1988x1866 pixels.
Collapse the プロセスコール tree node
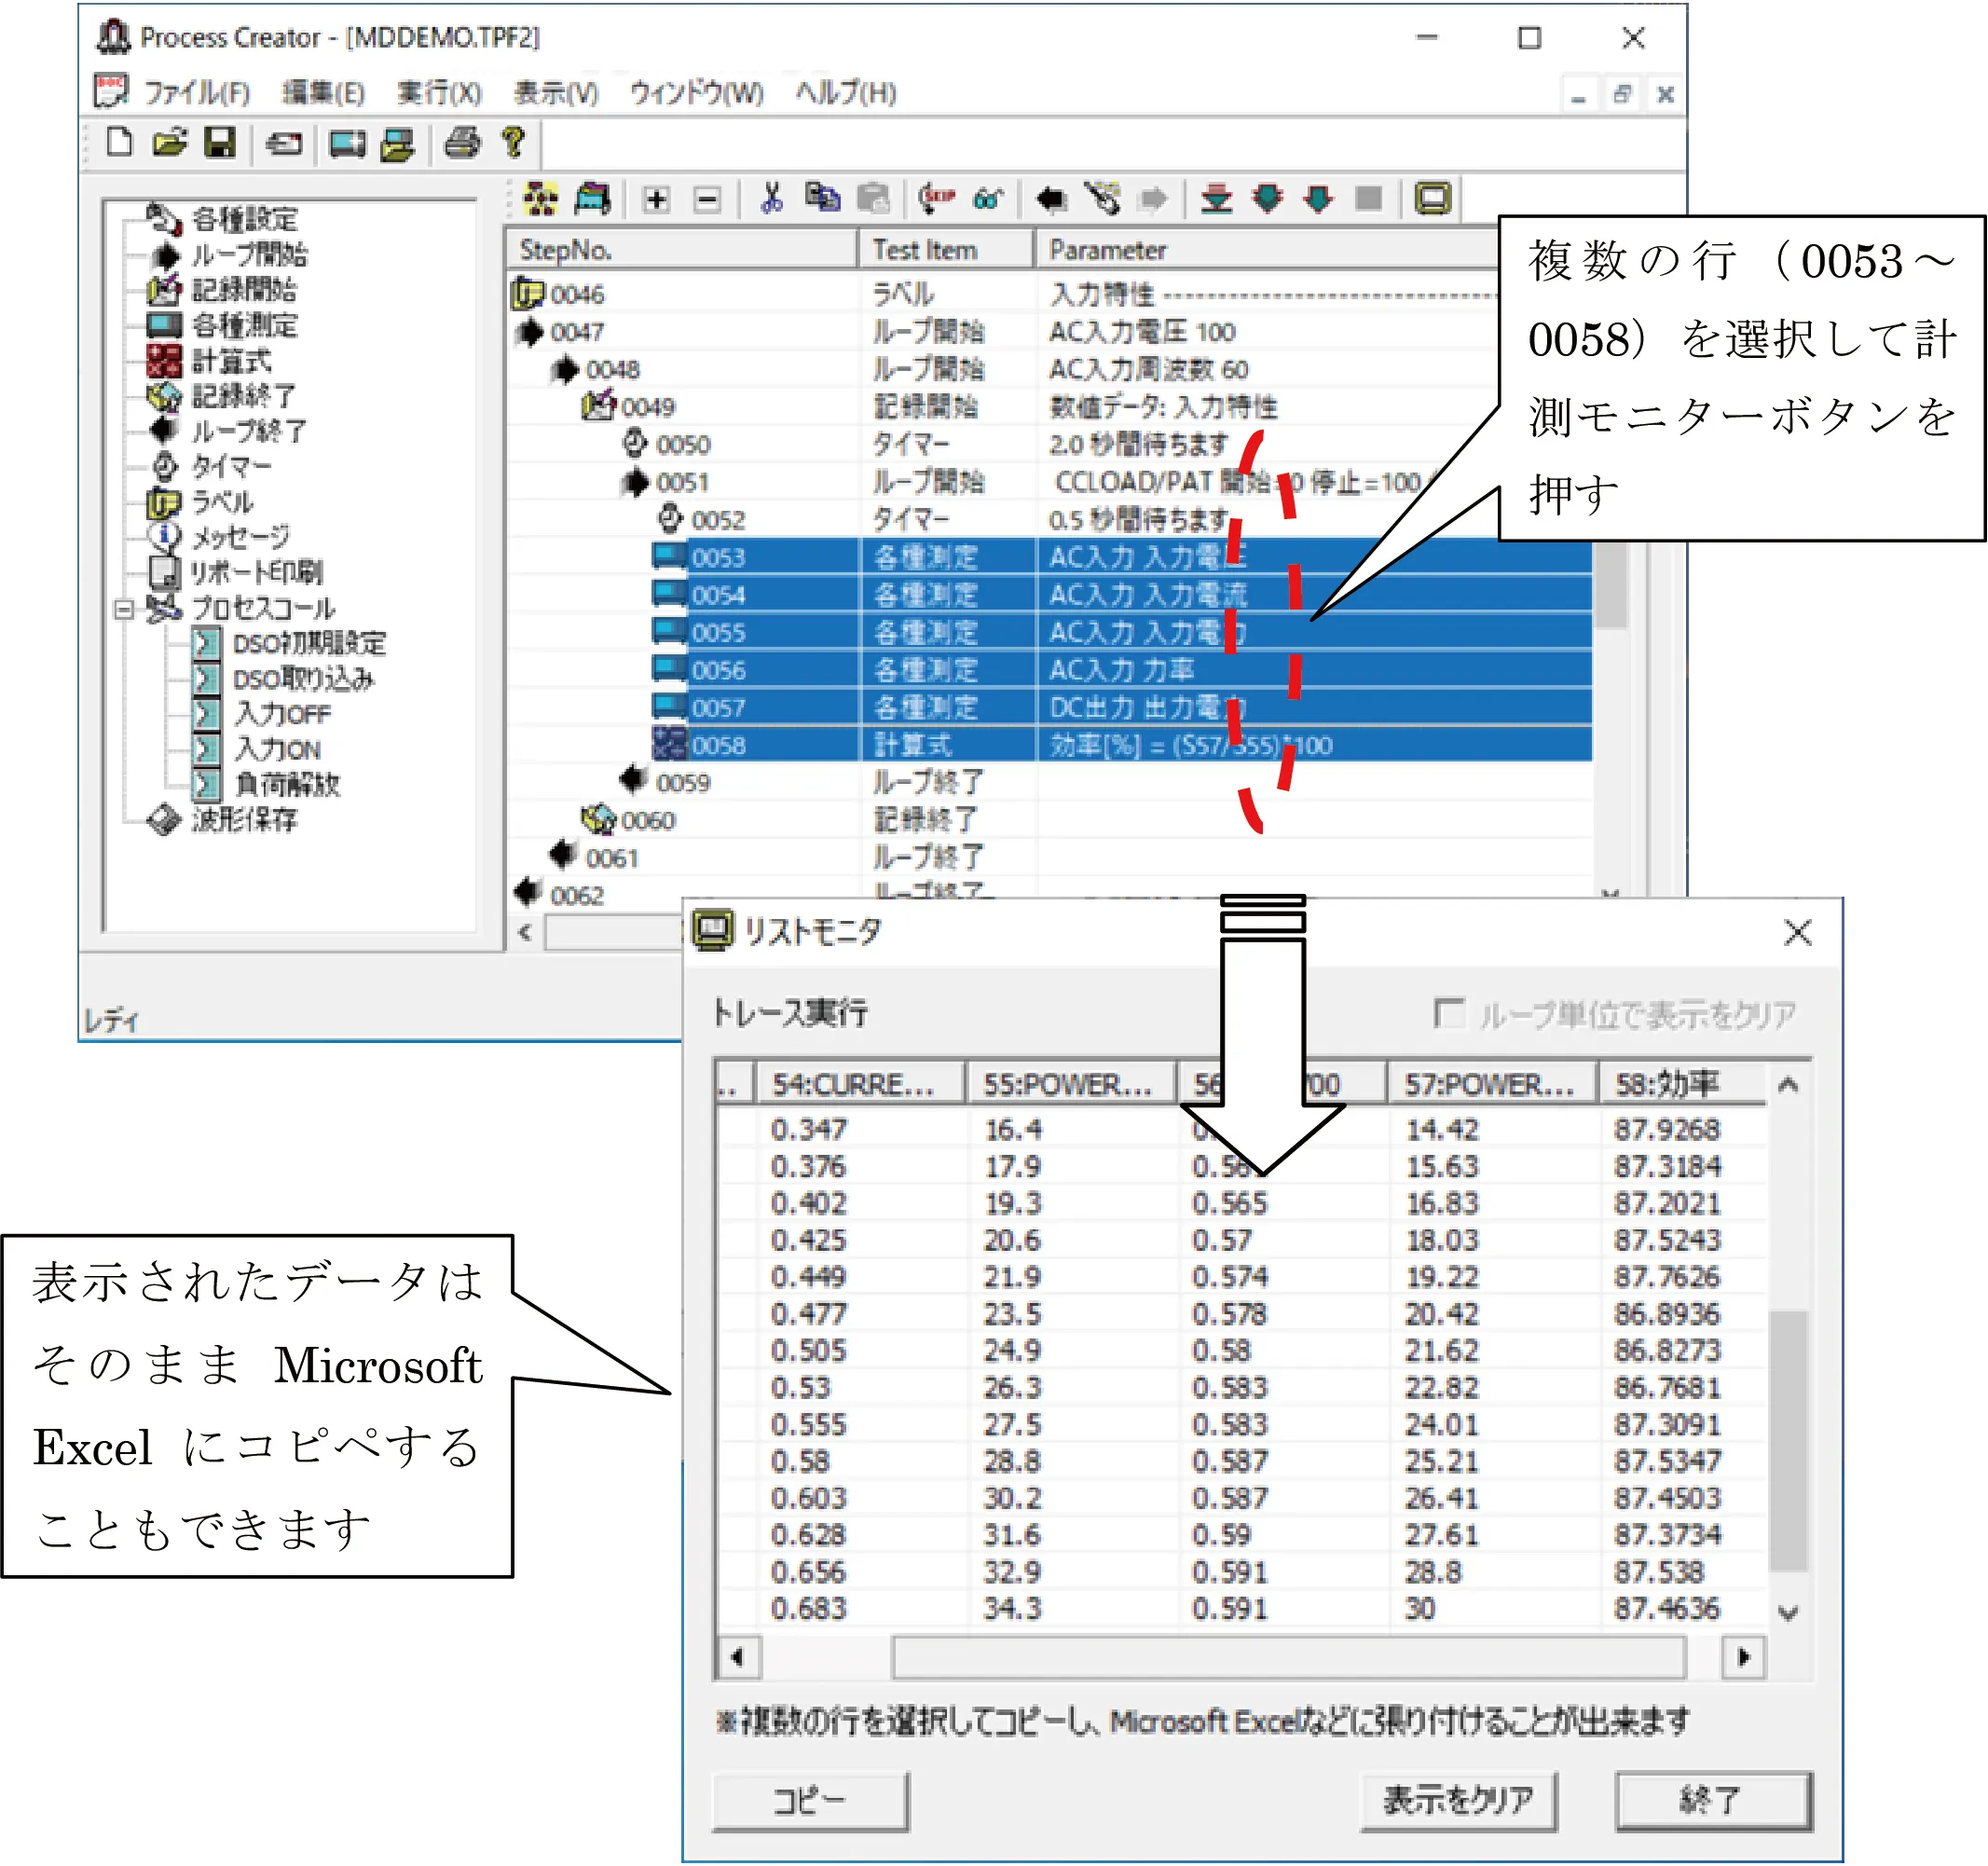click(x=124, y=608)
